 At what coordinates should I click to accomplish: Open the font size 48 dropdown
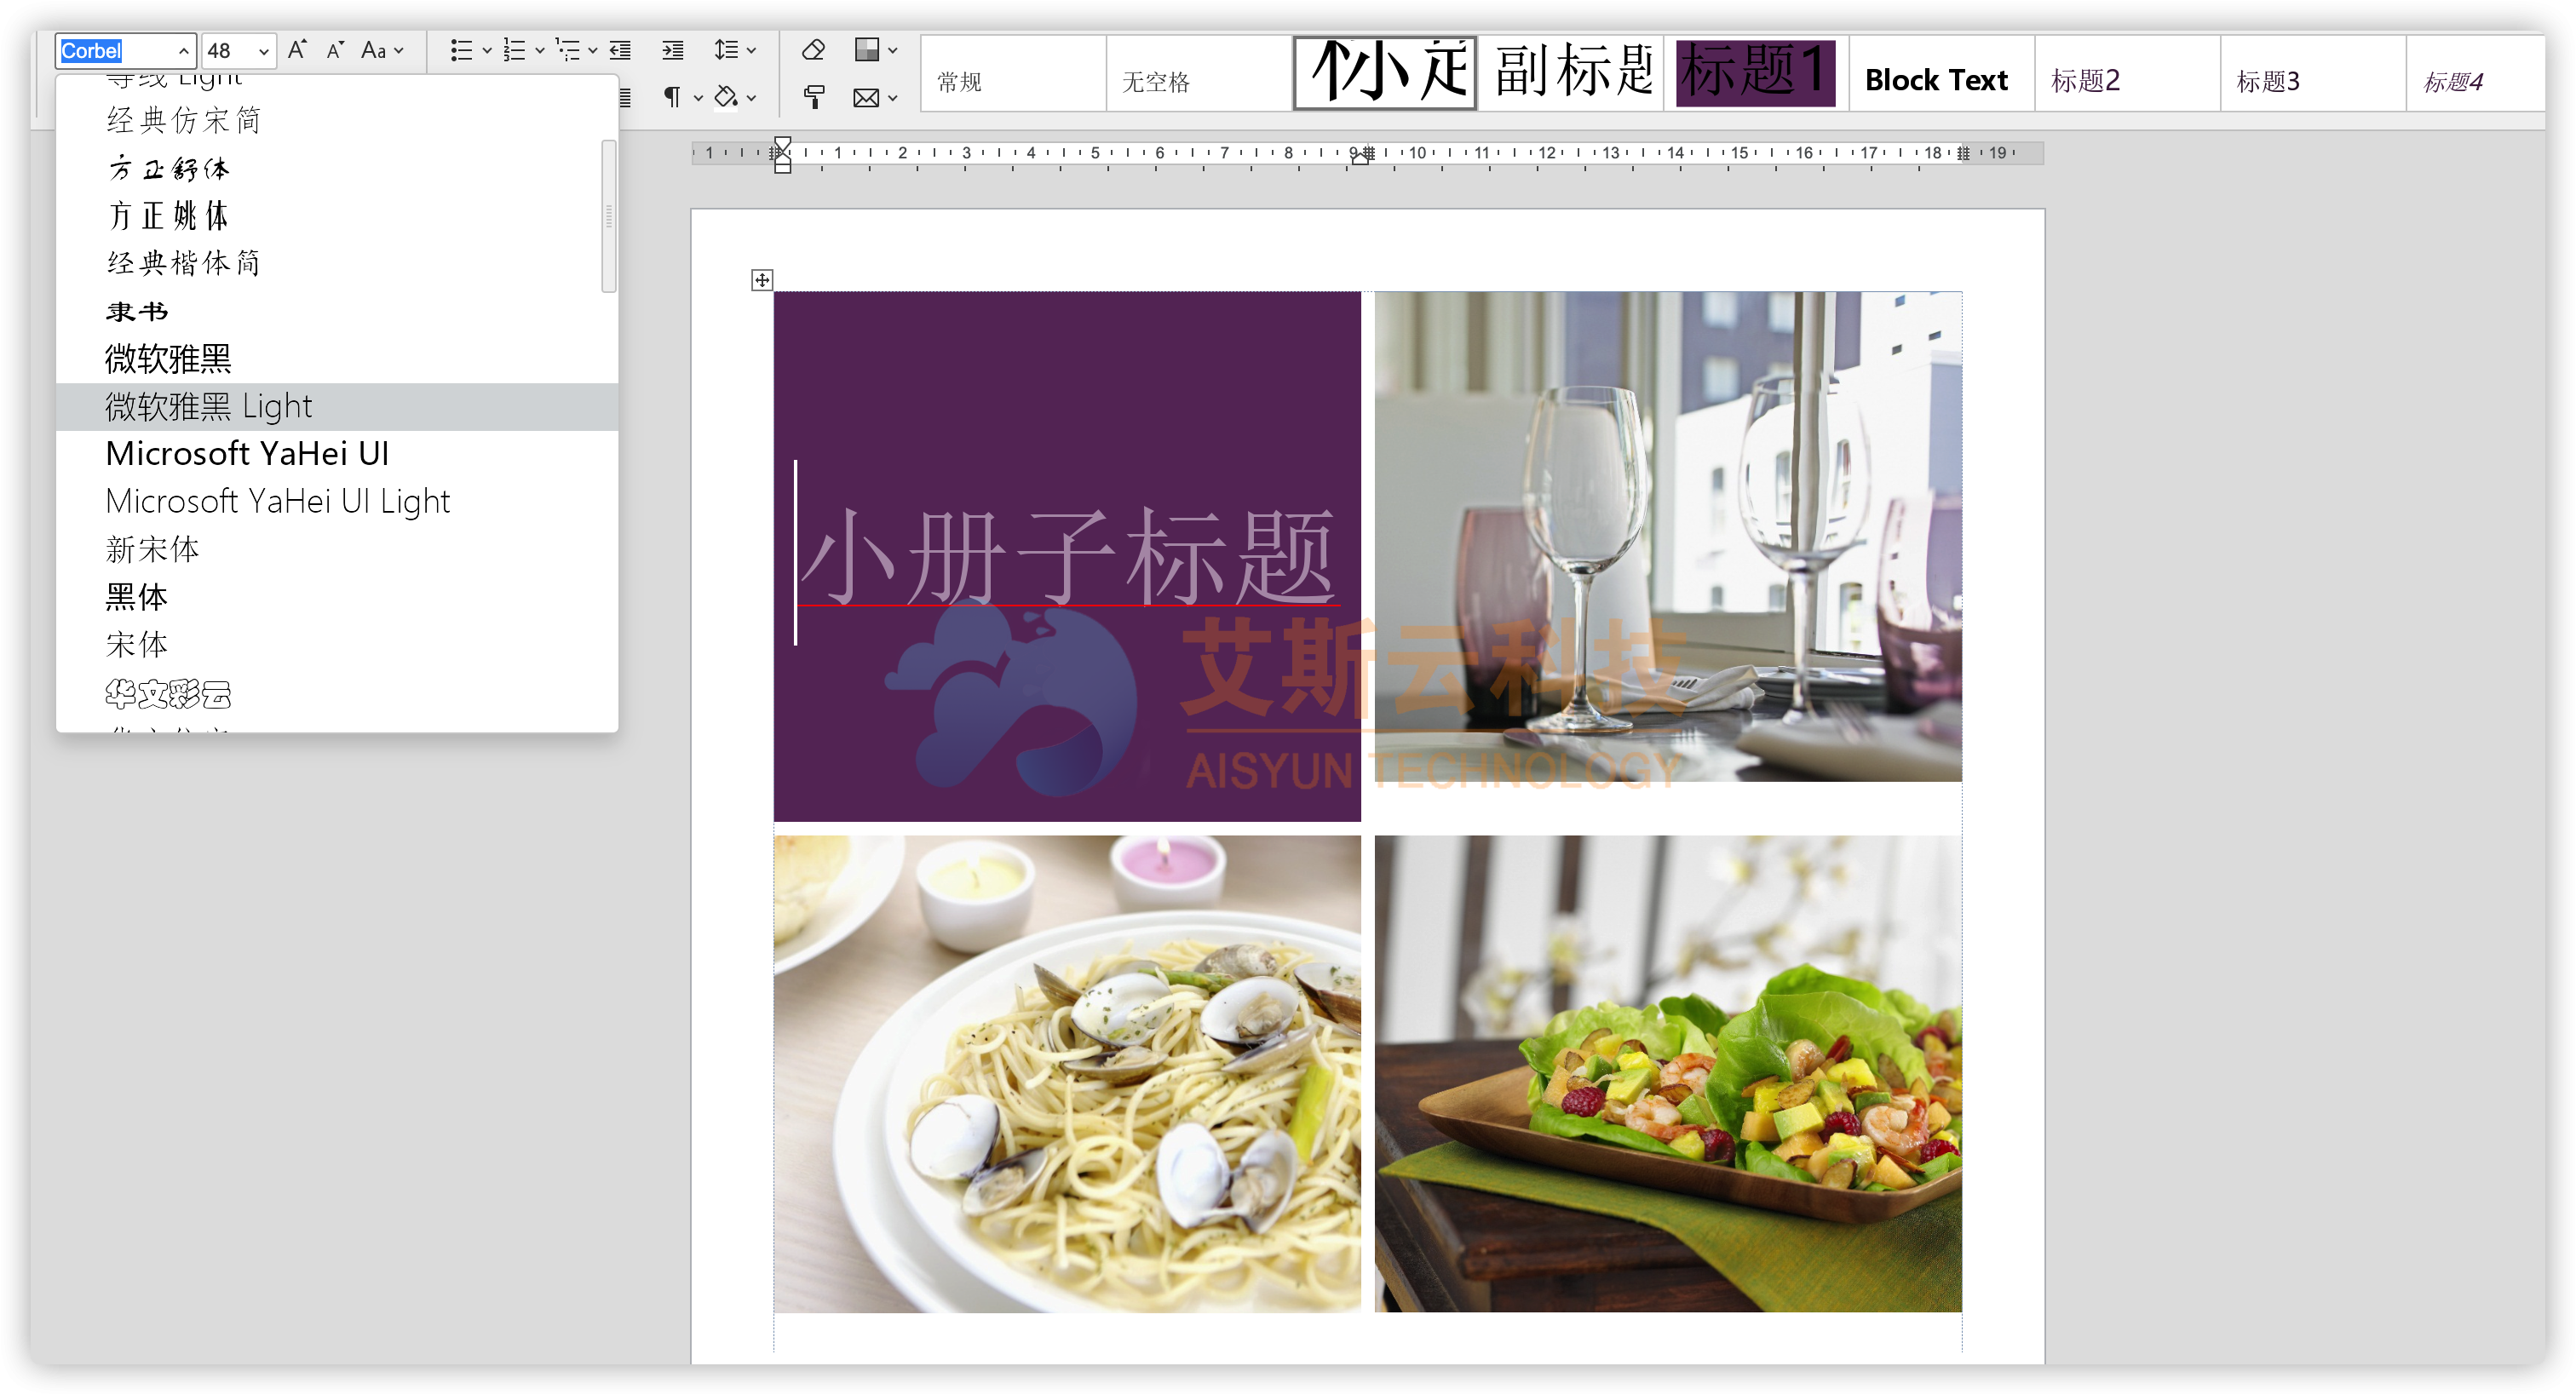(263, 51)
